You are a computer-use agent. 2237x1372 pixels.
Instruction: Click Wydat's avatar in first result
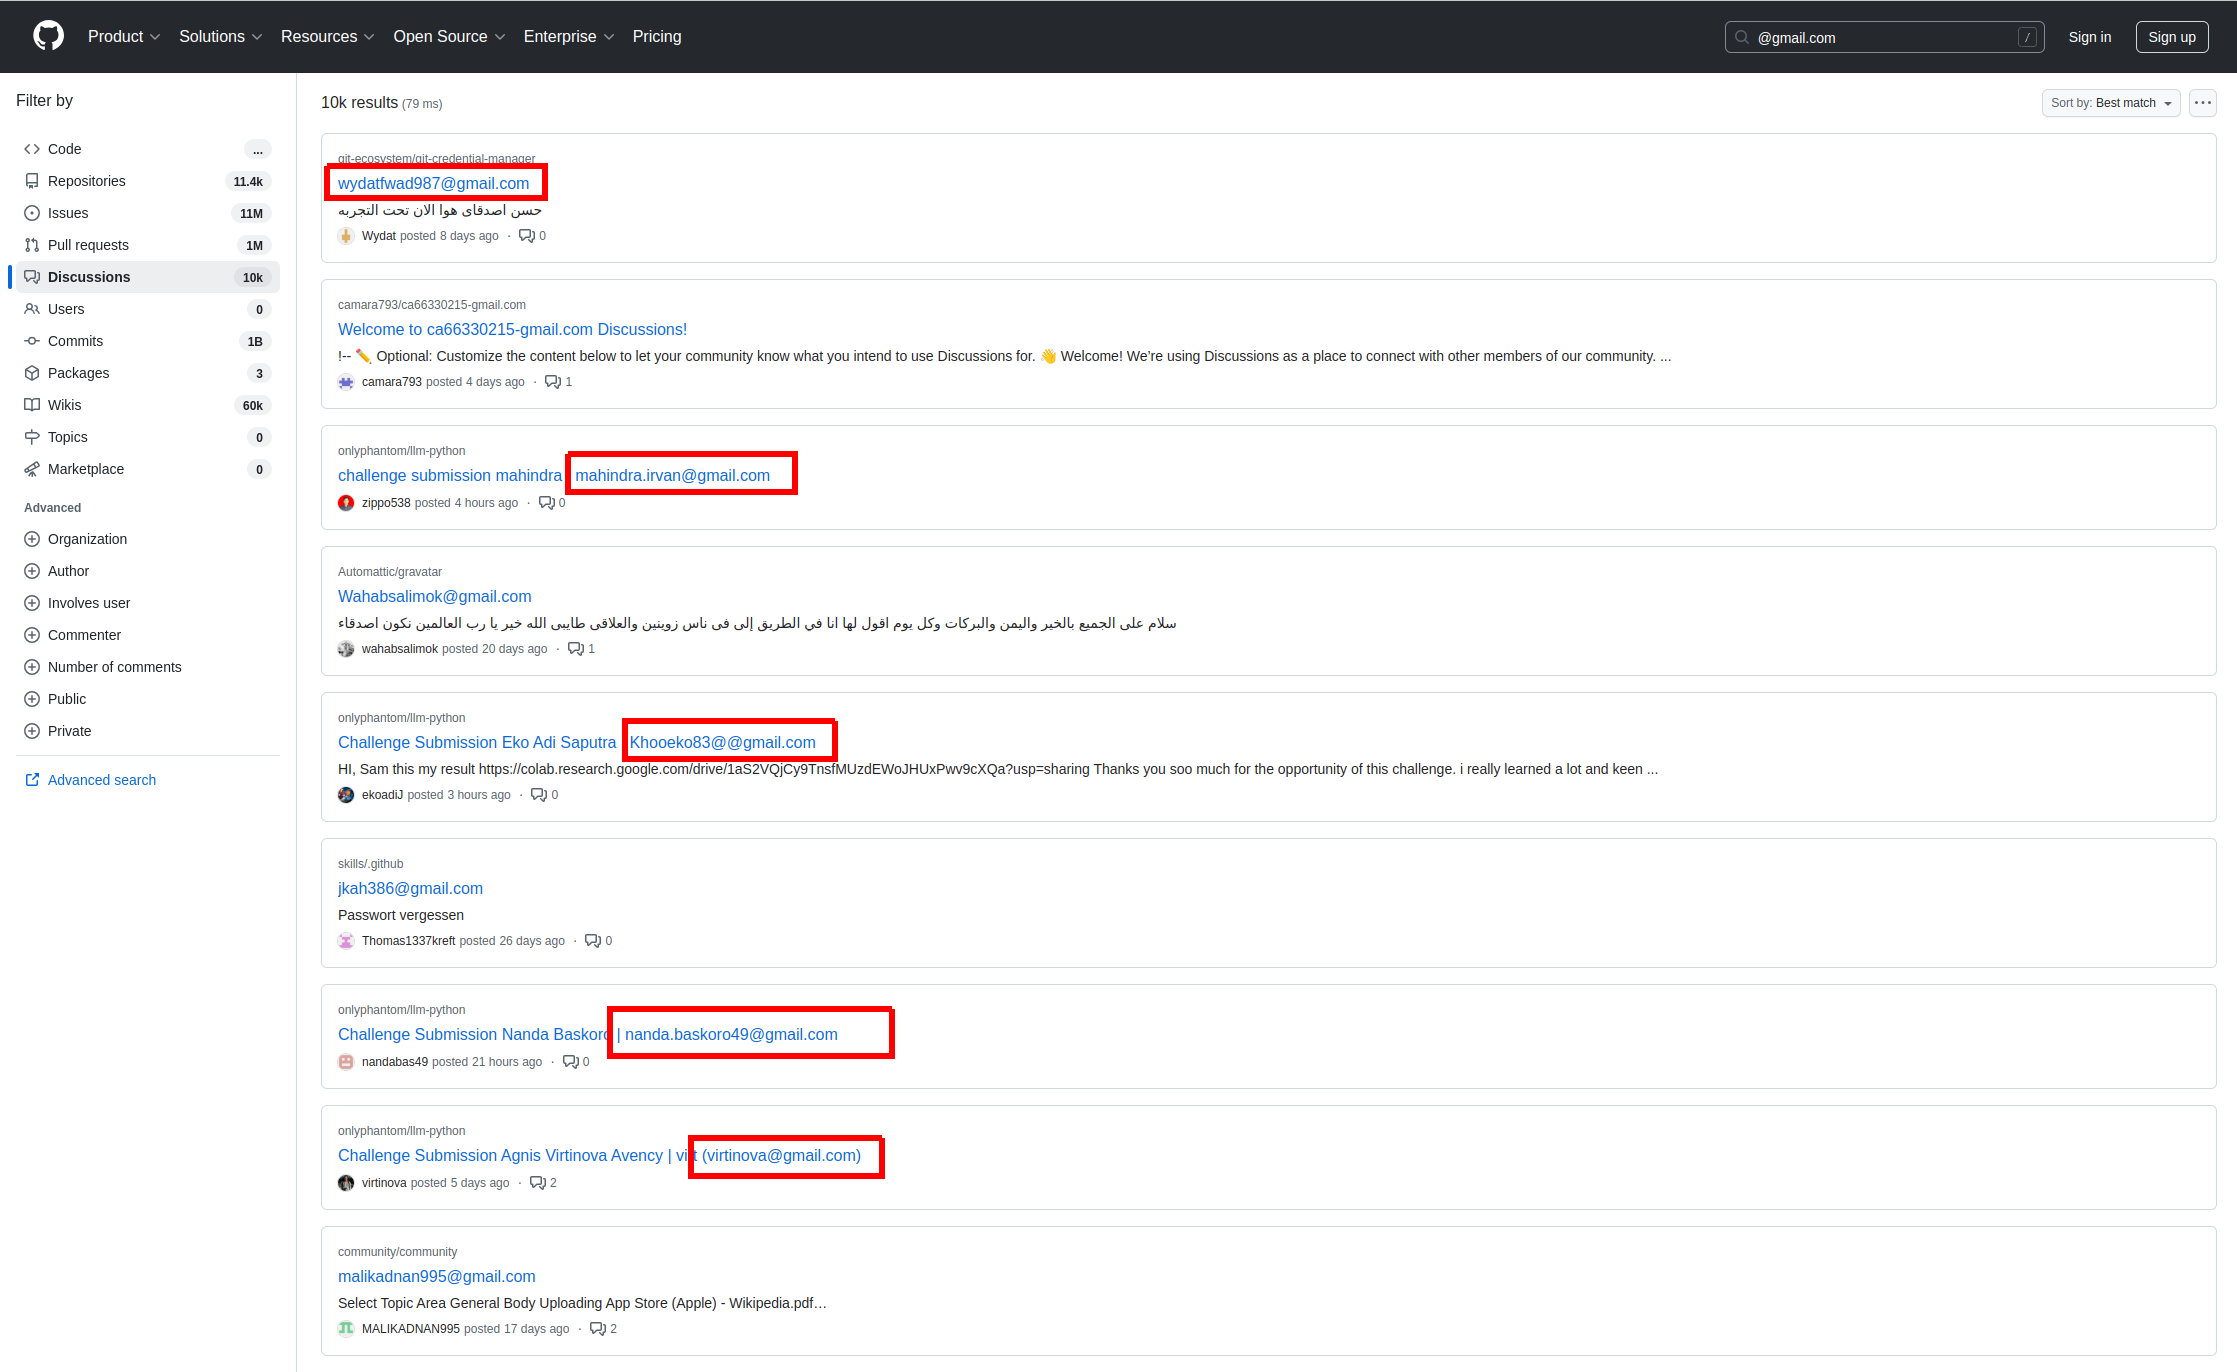click(x=346, y=236)
